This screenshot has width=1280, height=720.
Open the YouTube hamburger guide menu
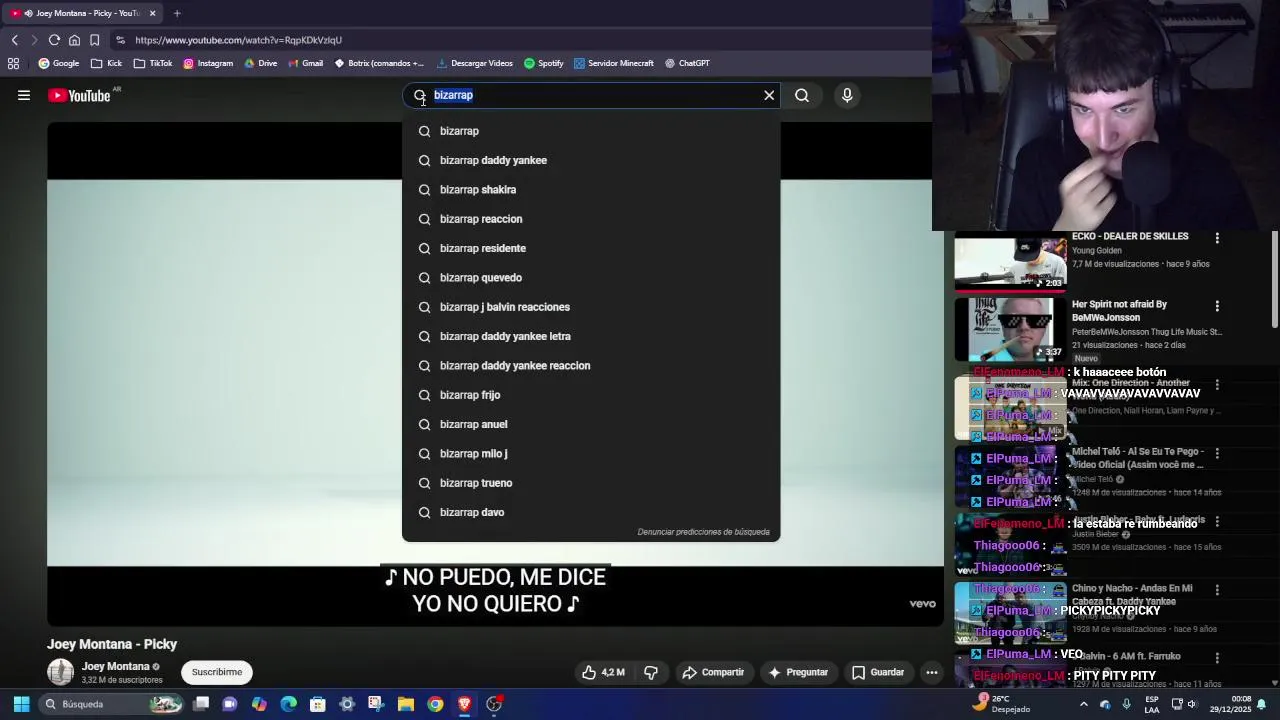[x=24, y=96]
